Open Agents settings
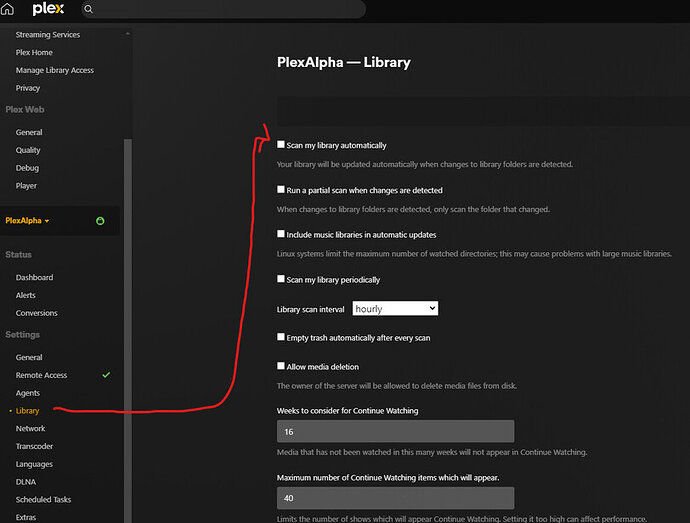Image resolution: width=690 pixels, height=523 pixels. (x=28, y=393)
